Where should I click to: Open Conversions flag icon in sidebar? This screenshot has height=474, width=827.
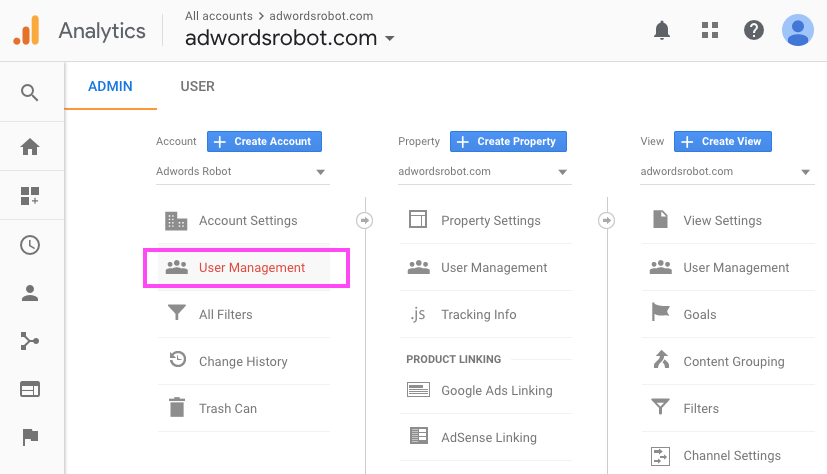30,437
